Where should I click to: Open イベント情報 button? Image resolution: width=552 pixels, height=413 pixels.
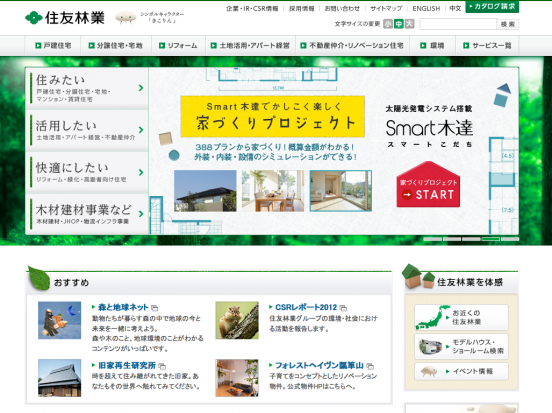point(462,371)
